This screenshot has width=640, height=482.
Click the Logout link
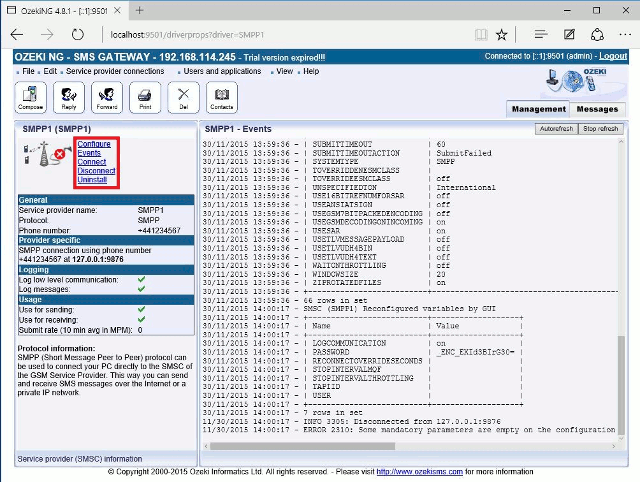pos(613,56)
